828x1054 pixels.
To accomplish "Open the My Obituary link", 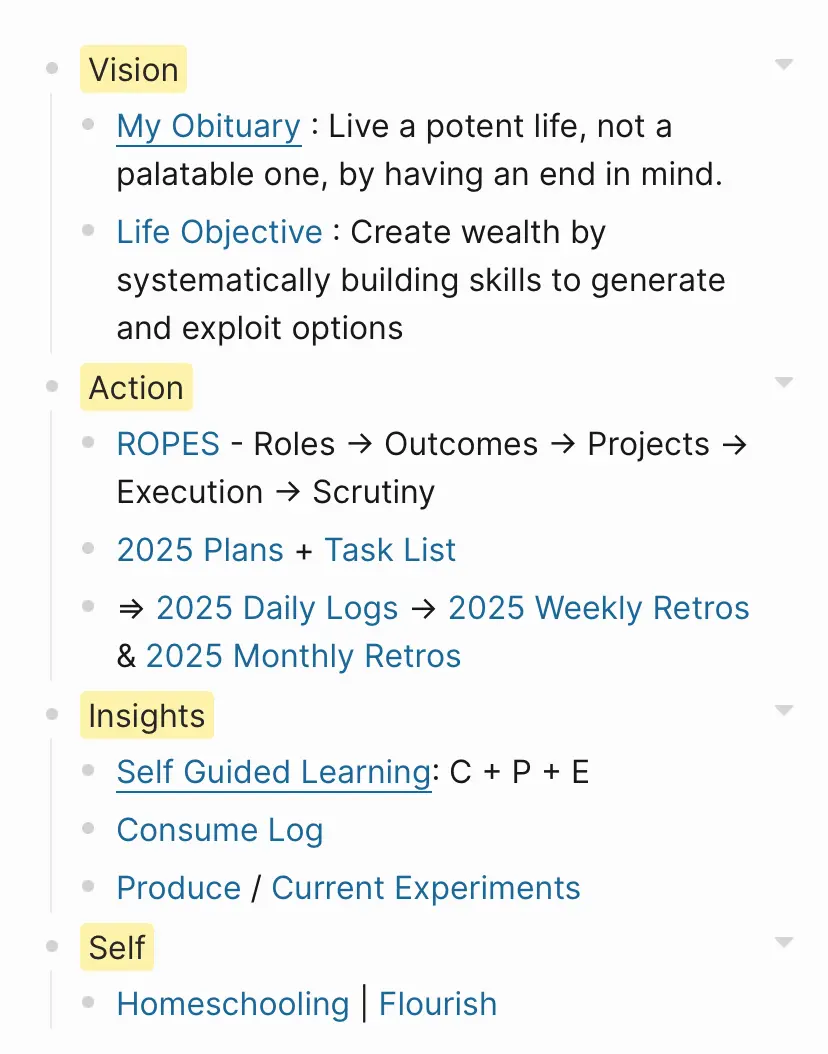I will coord(208,127).
